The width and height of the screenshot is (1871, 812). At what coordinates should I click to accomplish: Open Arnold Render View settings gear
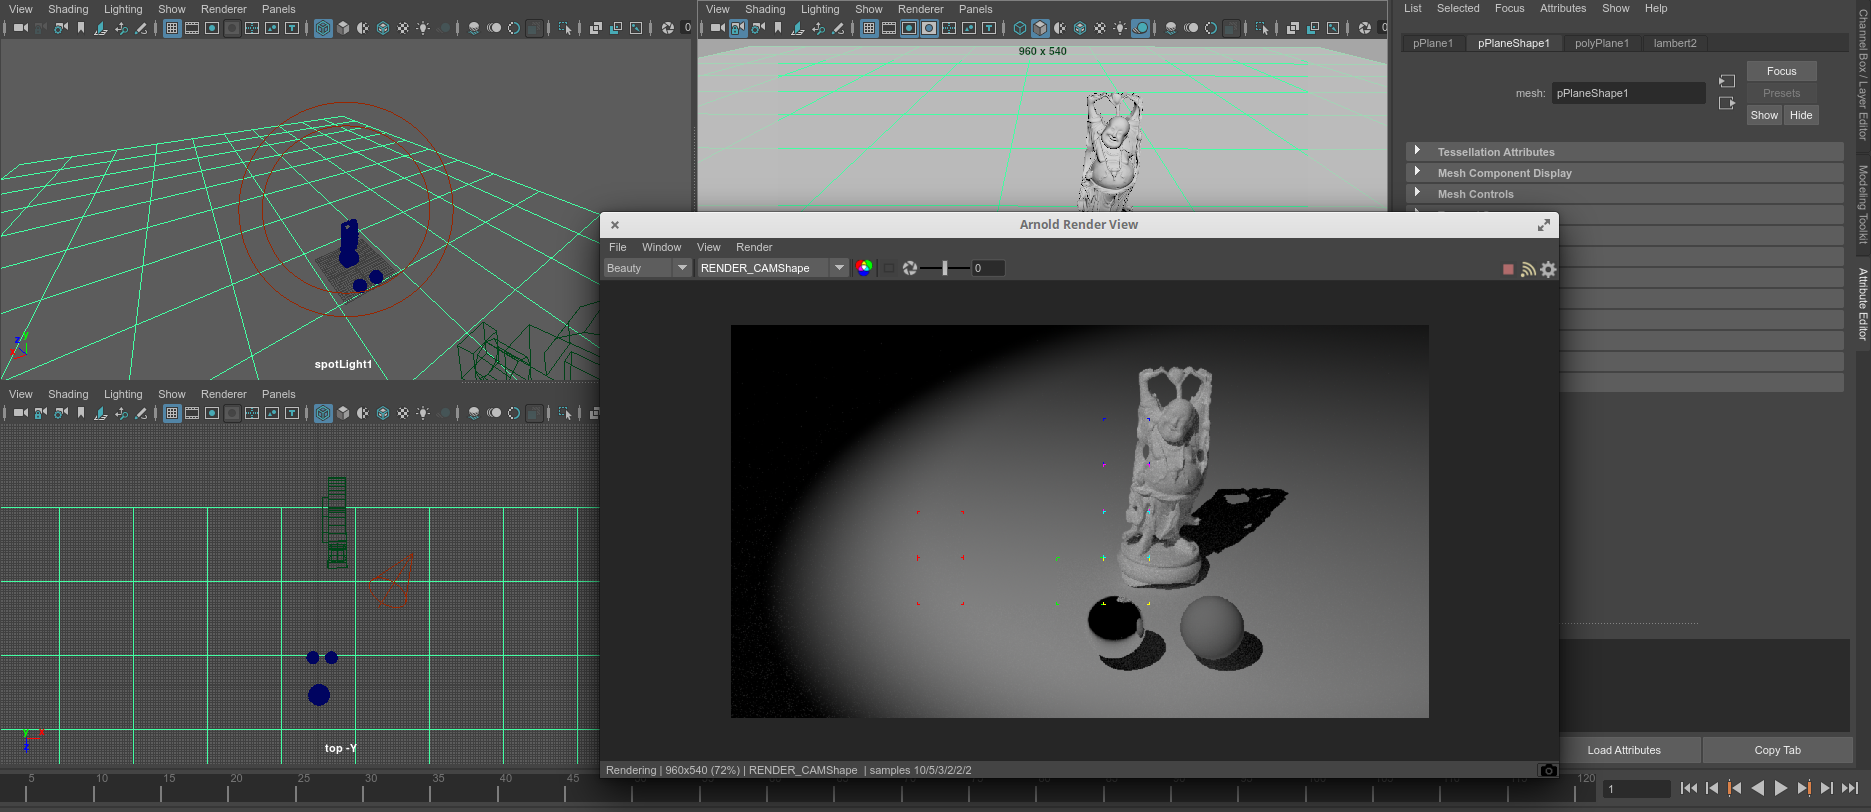coord(1548,269)
